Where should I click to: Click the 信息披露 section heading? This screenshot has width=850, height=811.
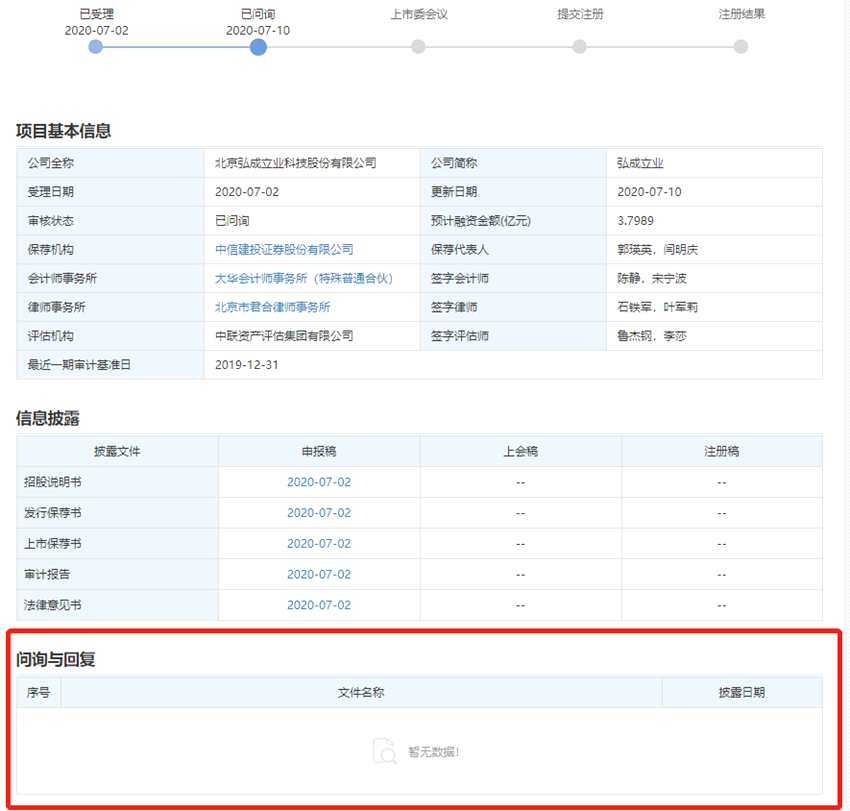(48, 418)
